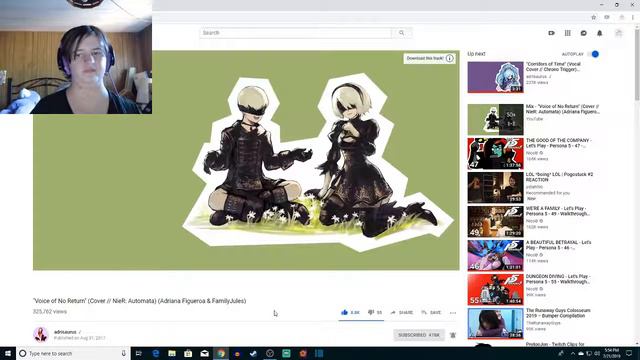
Task: Click the info icon on the download card
Action: click(449, 58)
